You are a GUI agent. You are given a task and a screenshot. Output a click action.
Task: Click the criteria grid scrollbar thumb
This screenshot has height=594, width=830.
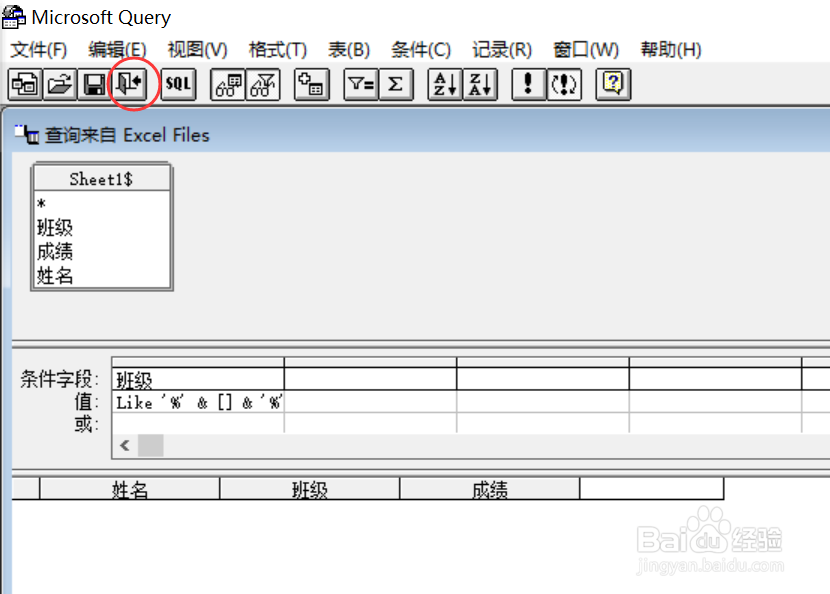[150, 445]
